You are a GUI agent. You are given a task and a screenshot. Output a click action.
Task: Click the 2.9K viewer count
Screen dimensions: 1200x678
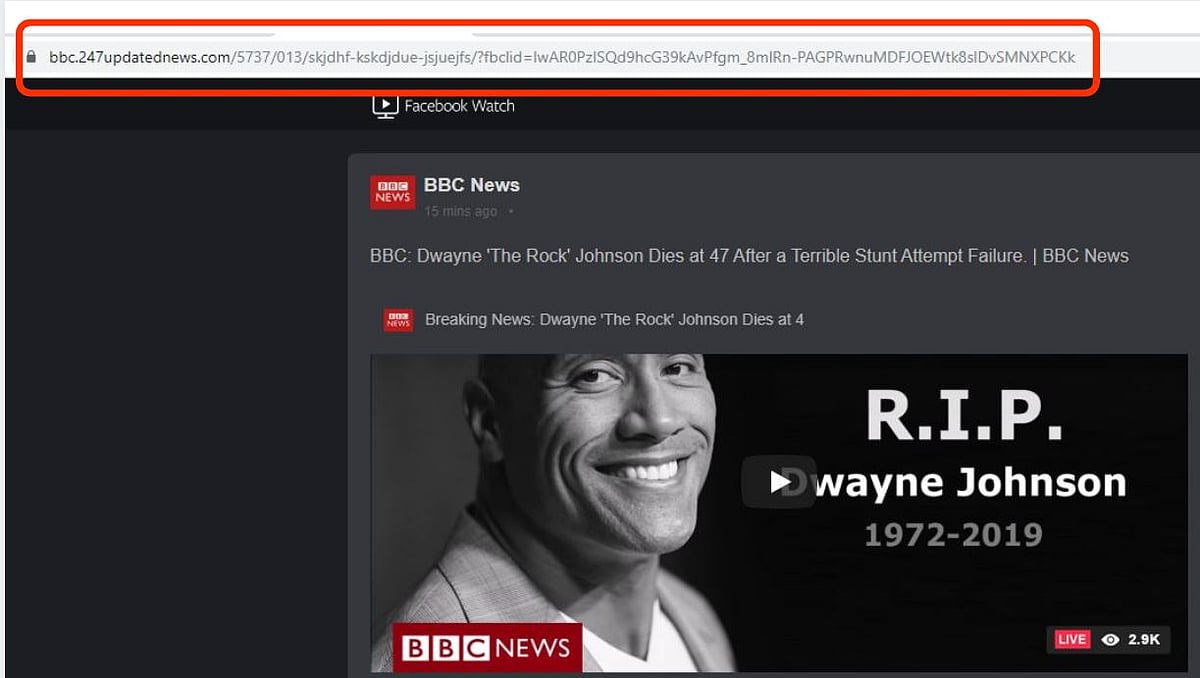1144,640
